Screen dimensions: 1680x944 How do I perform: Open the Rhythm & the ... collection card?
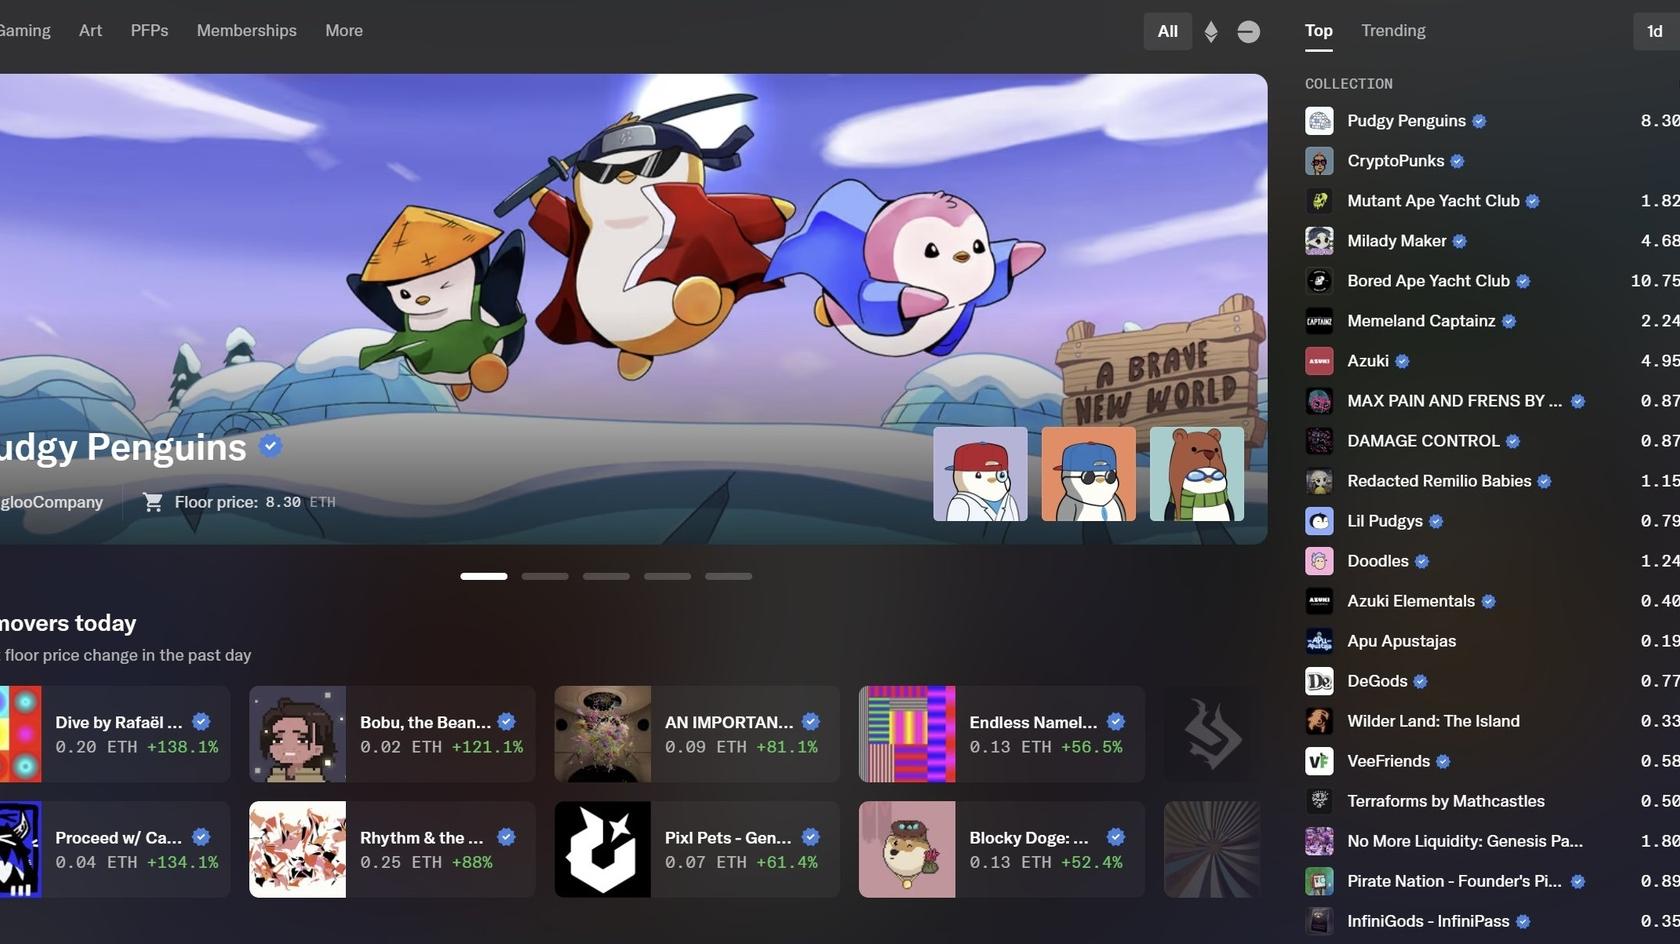tap(392, 849)
